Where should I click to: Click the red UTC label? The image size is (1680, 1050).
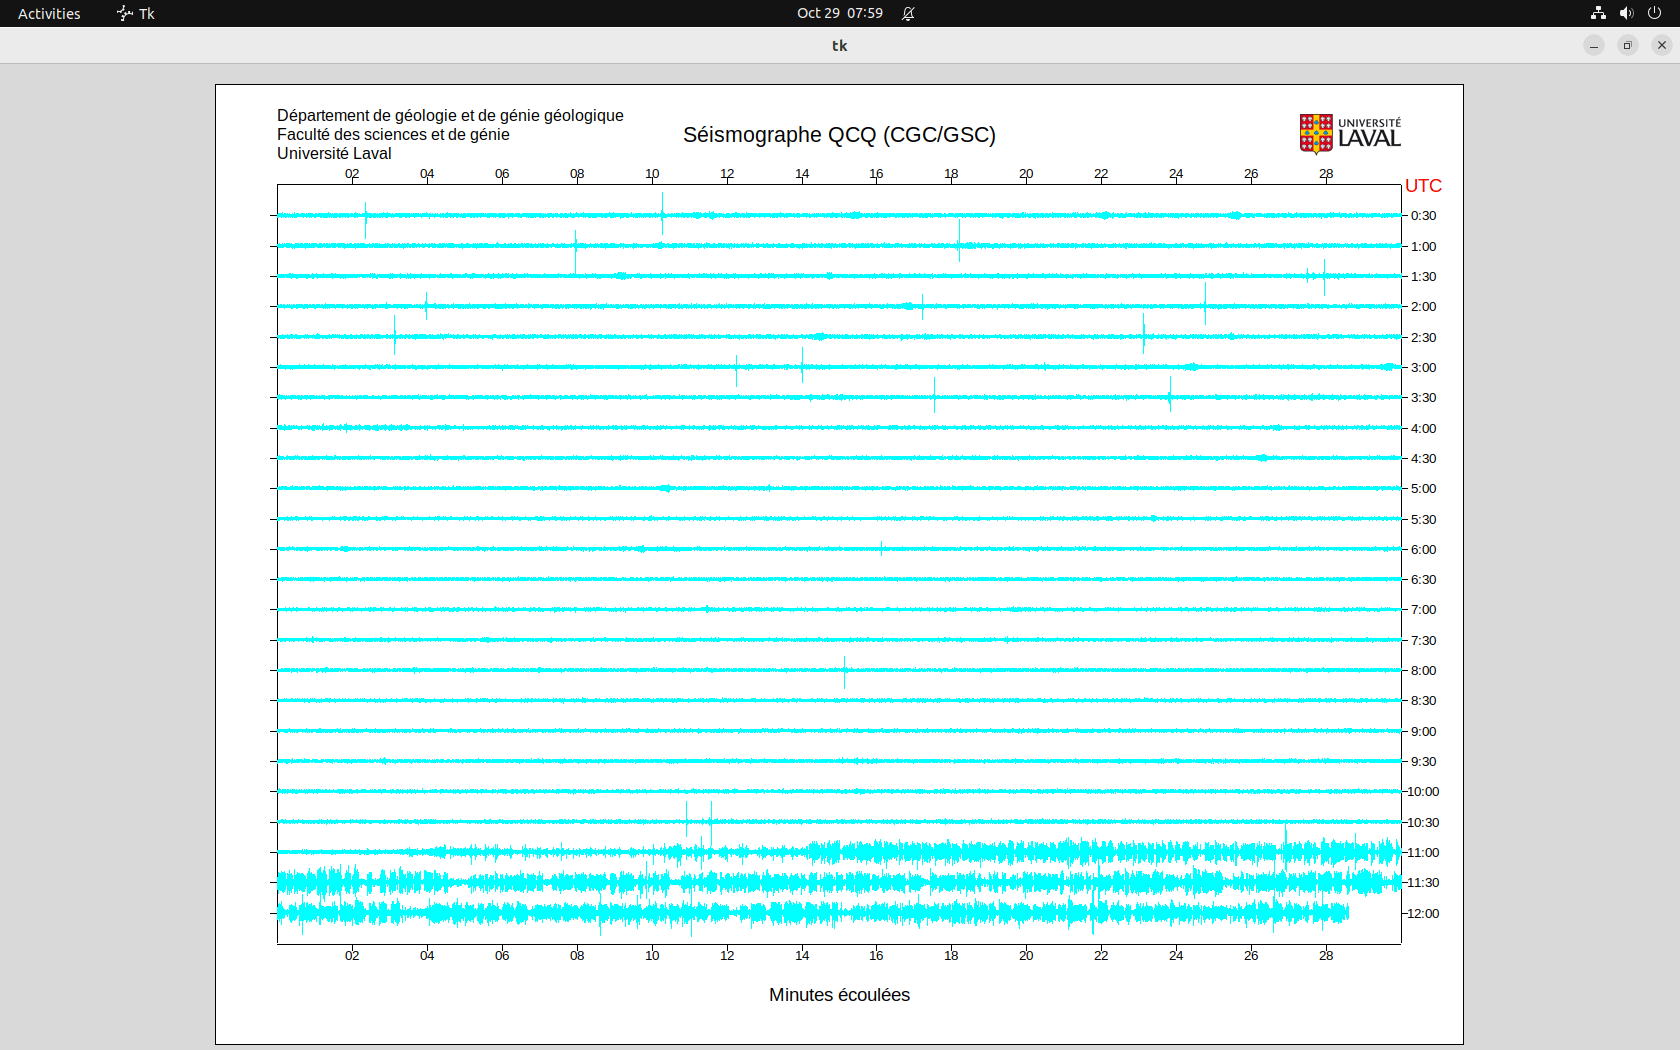1423,186
